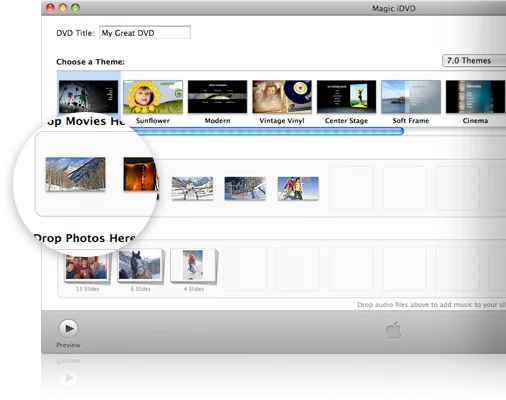
Task: Click the Preview play button
Action: [x=69, y=329]
